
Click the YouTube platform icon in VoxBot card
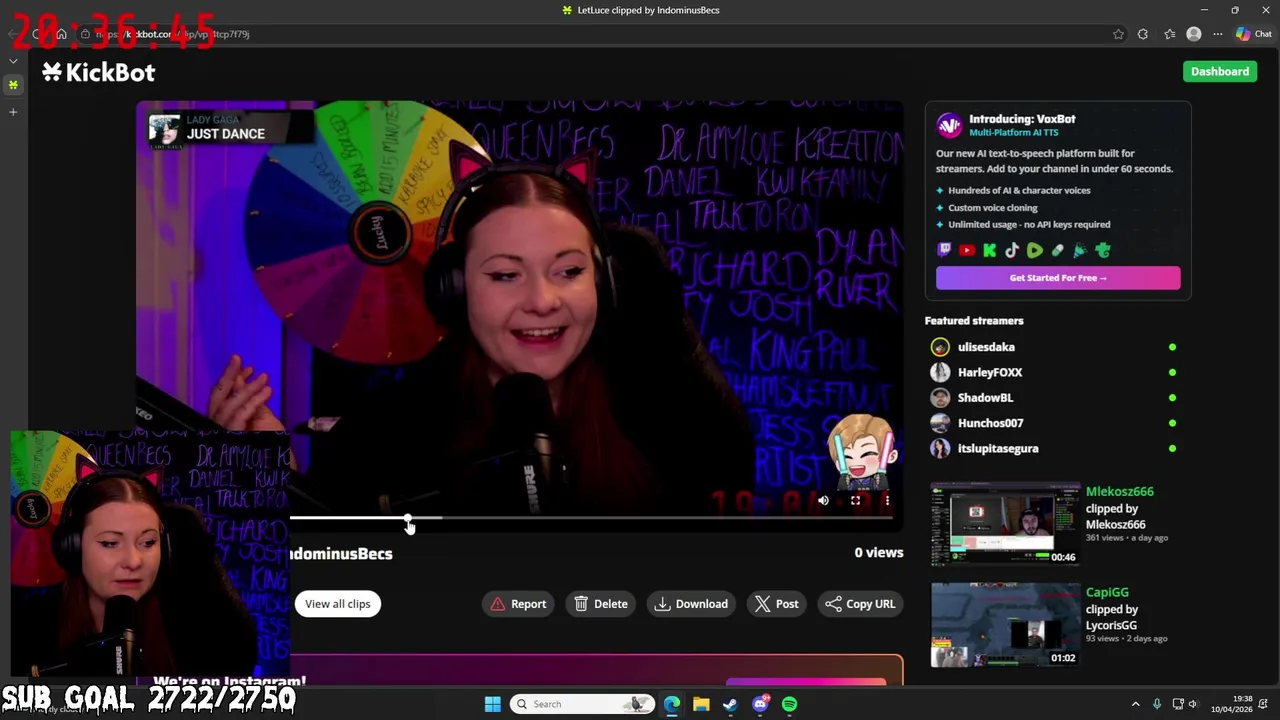[x=967, y=250]
